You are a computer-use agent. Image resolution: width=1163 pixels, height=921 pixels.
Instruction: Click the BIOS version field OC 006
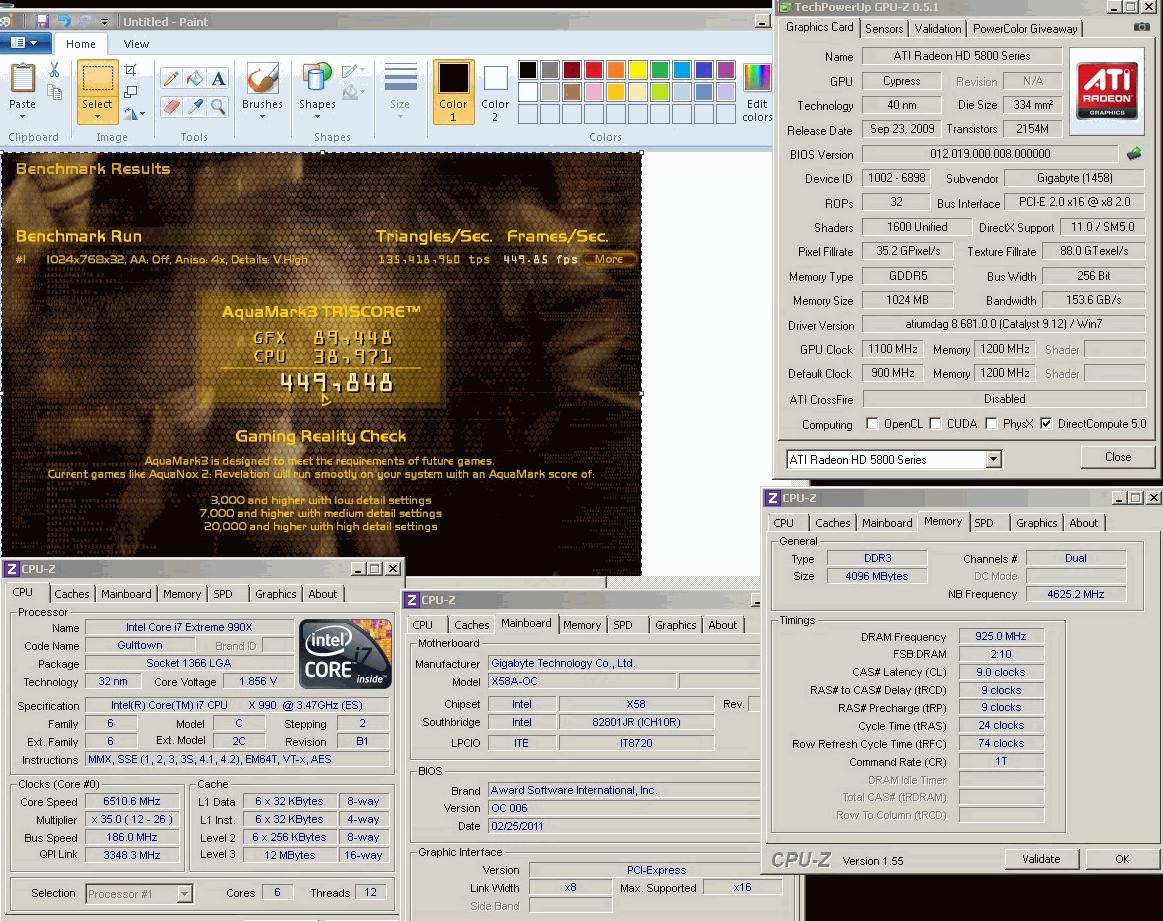tap(623, 808)
